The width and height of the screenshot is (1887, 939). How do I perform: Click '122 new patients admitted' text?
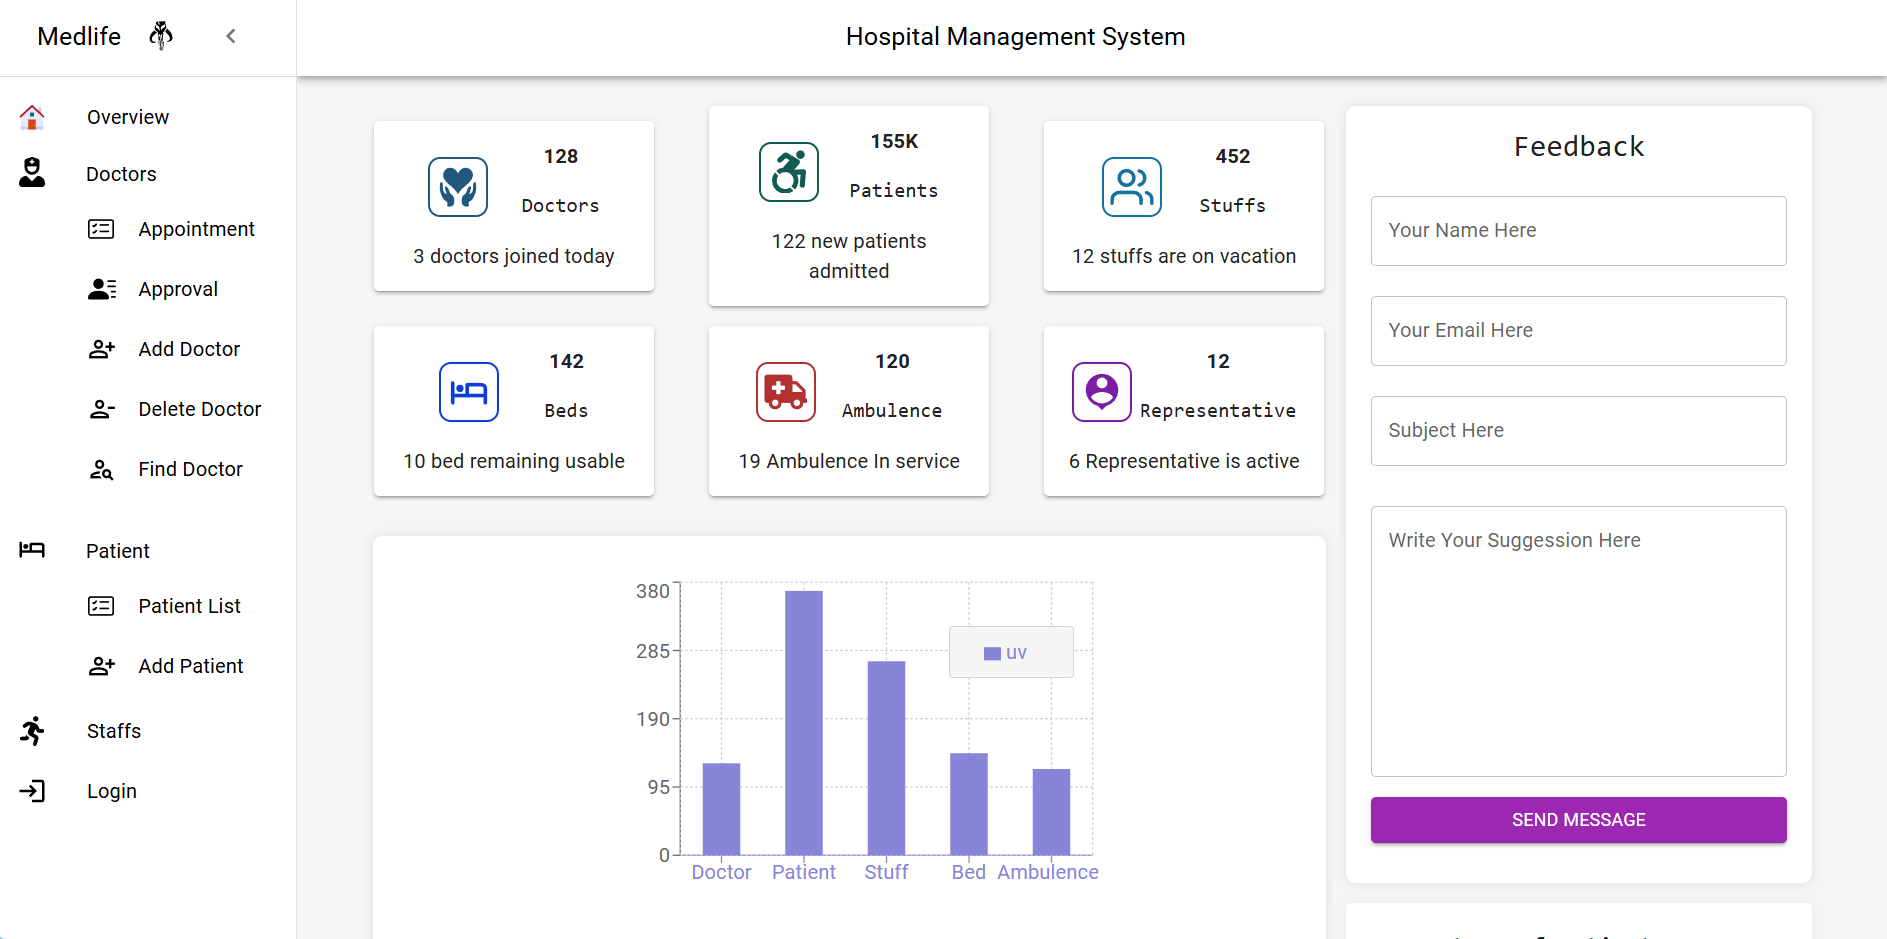[849, 256]
